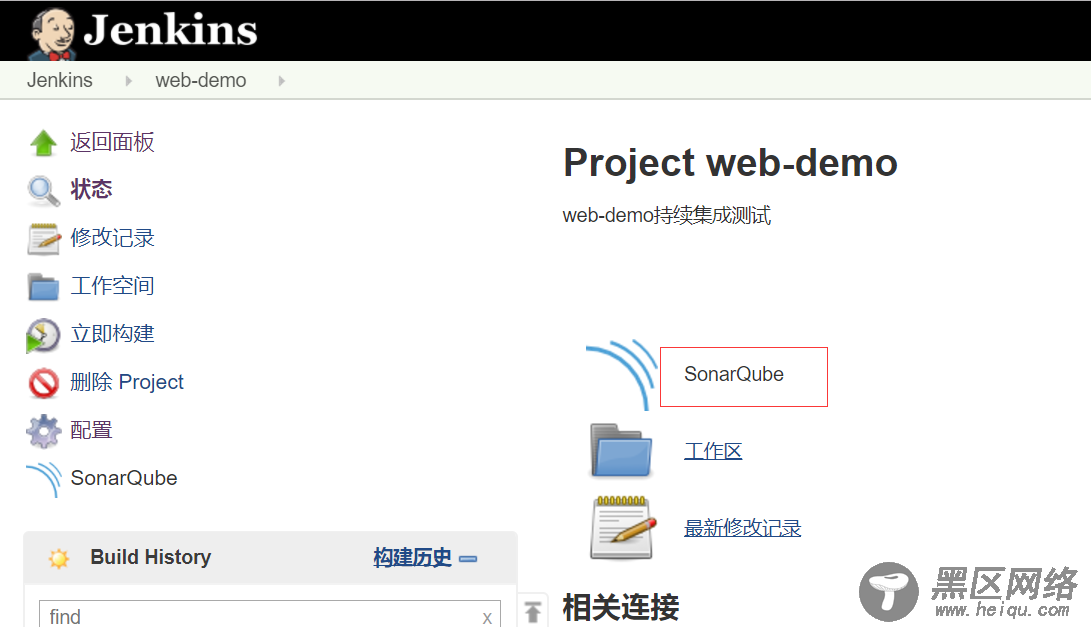The width and height of the screenshot is (1091, 627).
Task: Click the large folder 工作区 icon
Action: 621,452
